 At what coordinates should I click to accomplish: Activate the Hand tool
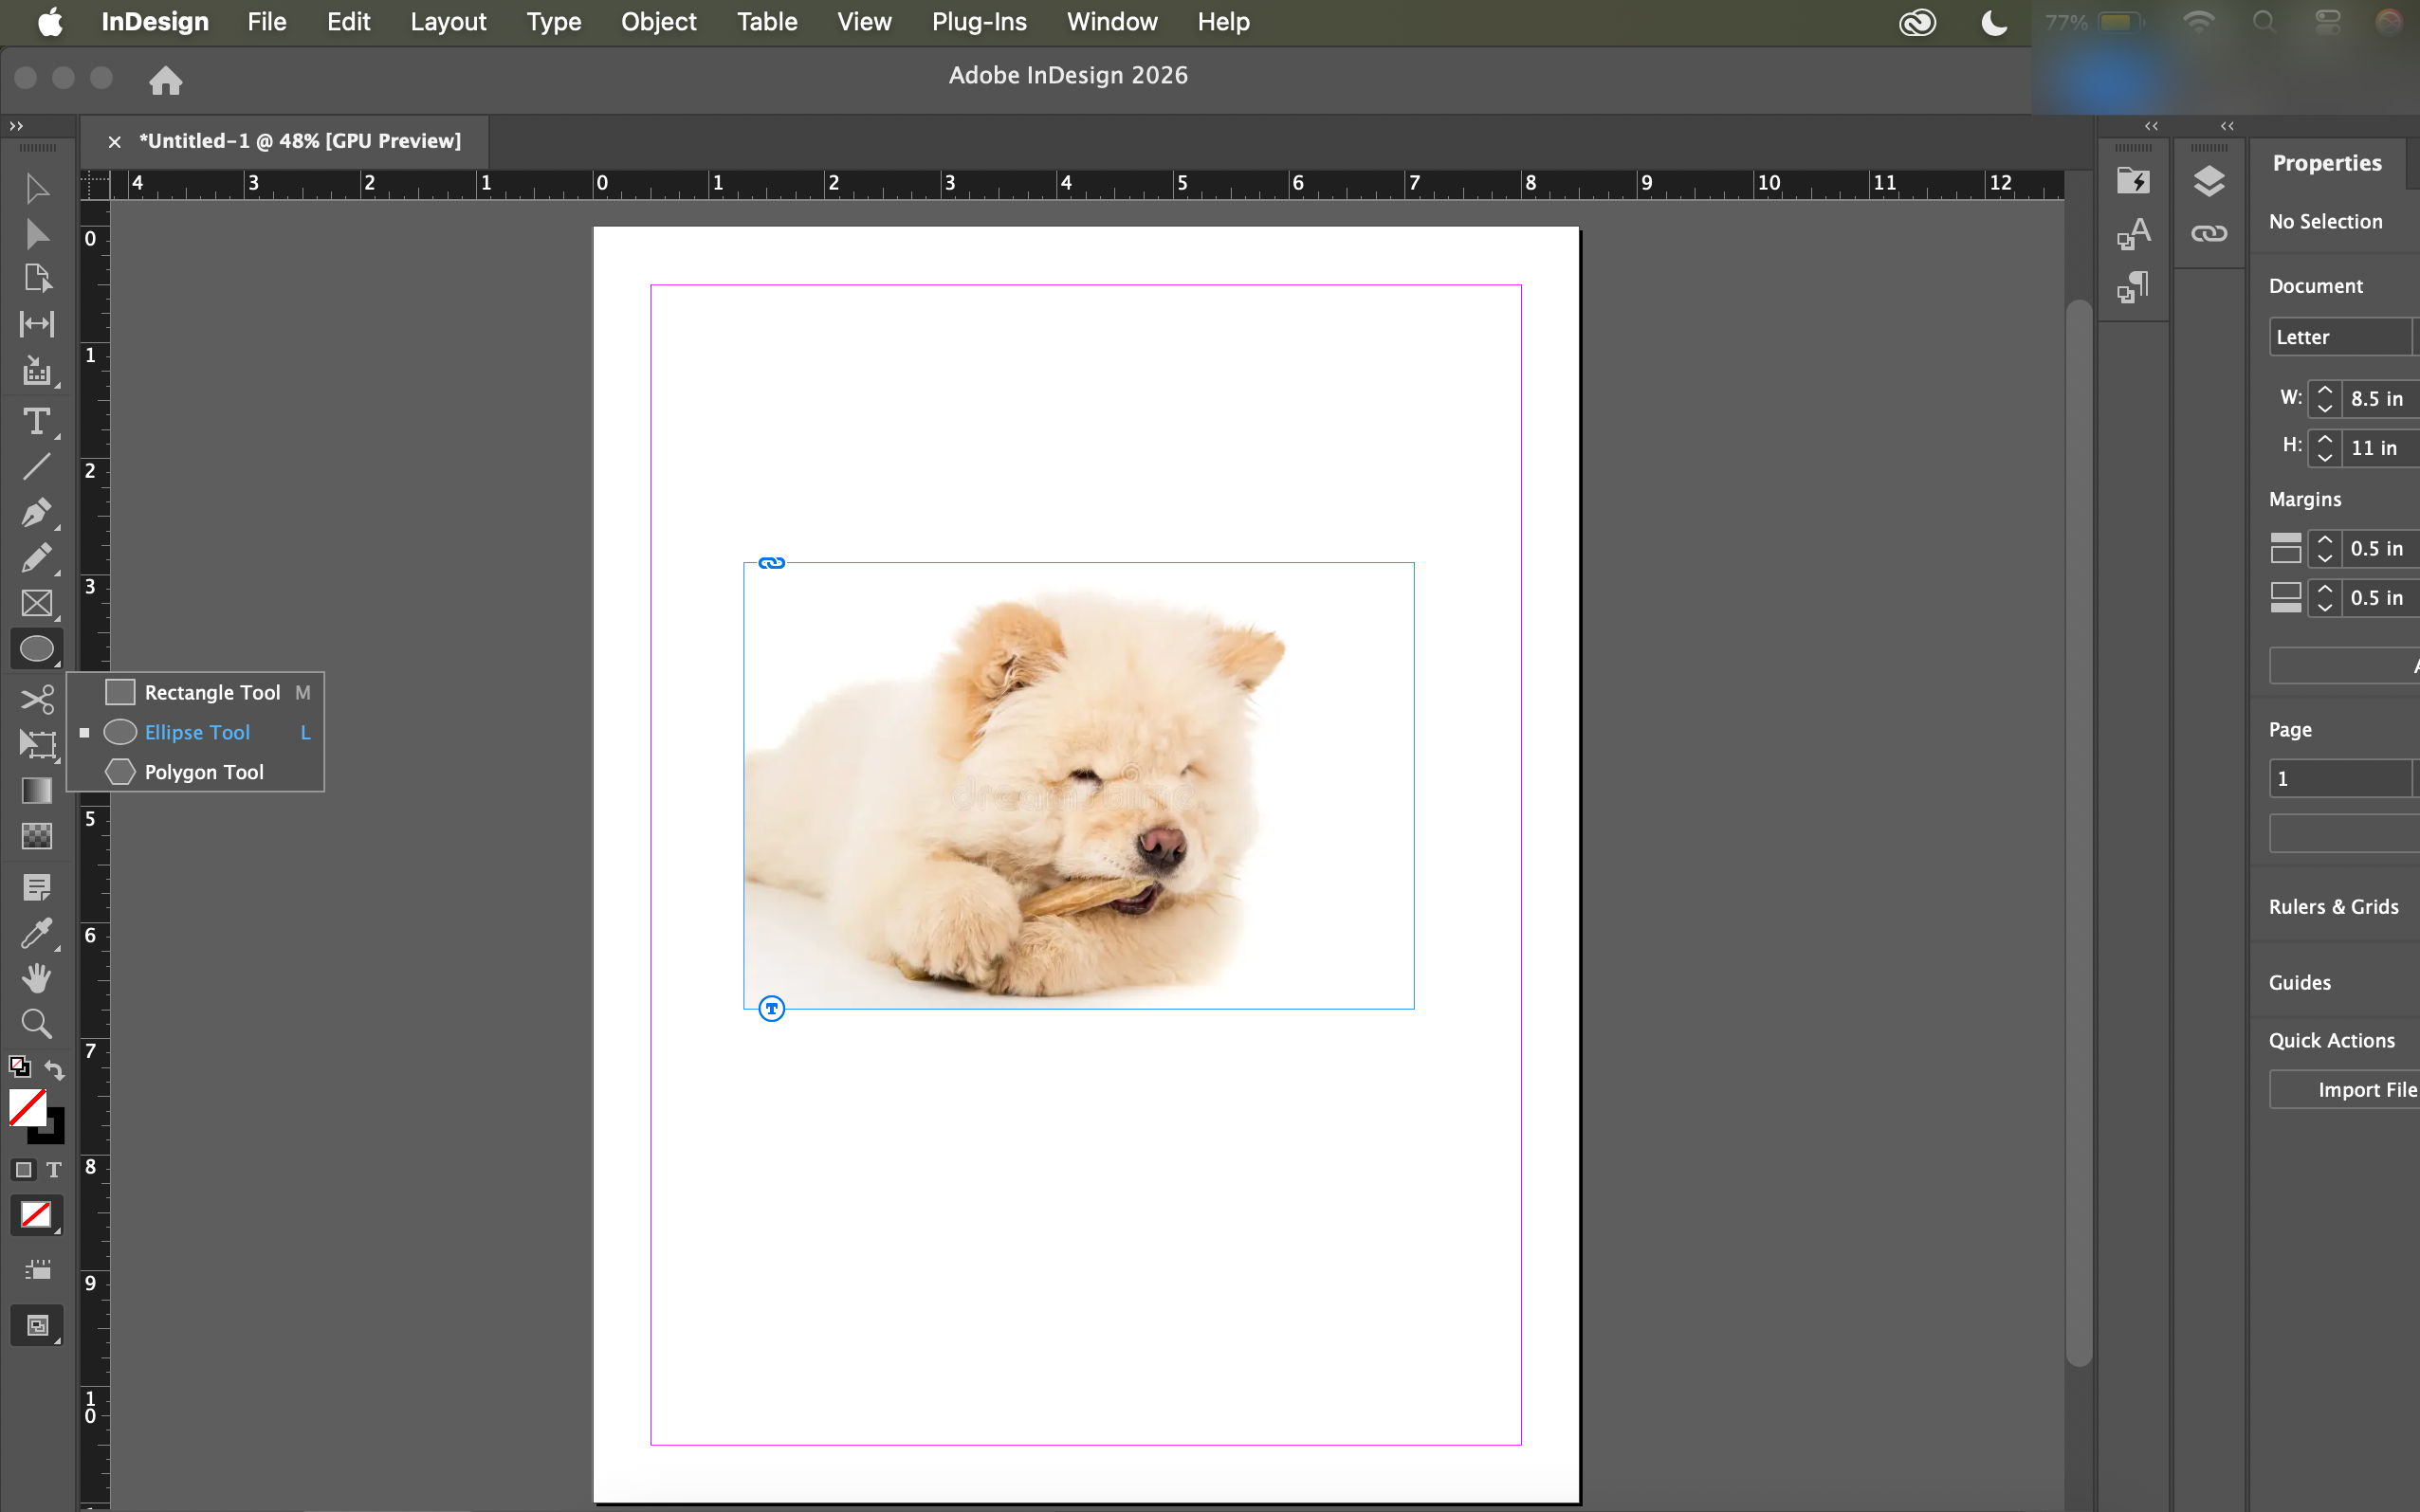click(37, 978)
